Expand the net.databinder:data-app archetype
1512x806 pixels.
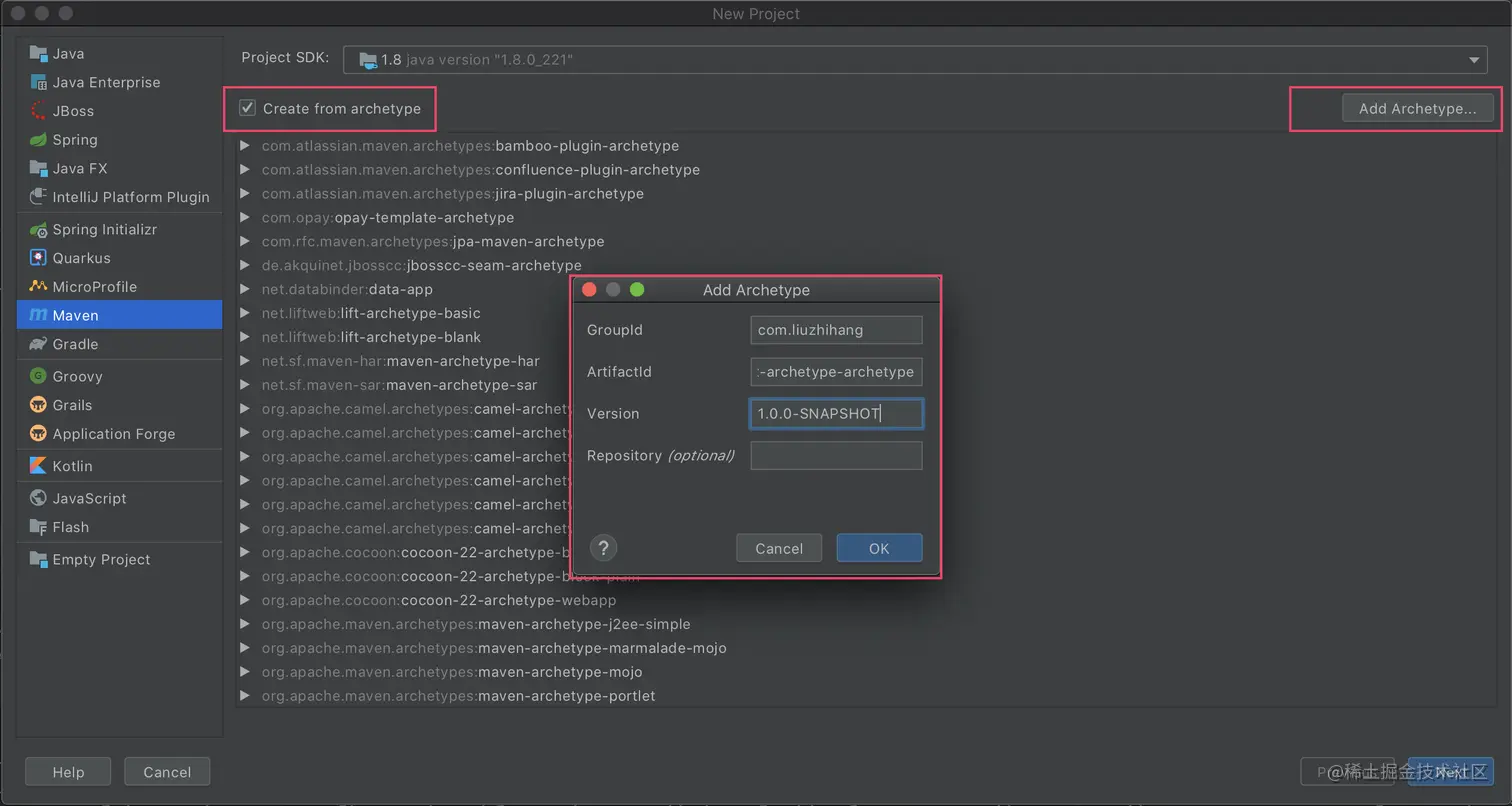[244, 289]
